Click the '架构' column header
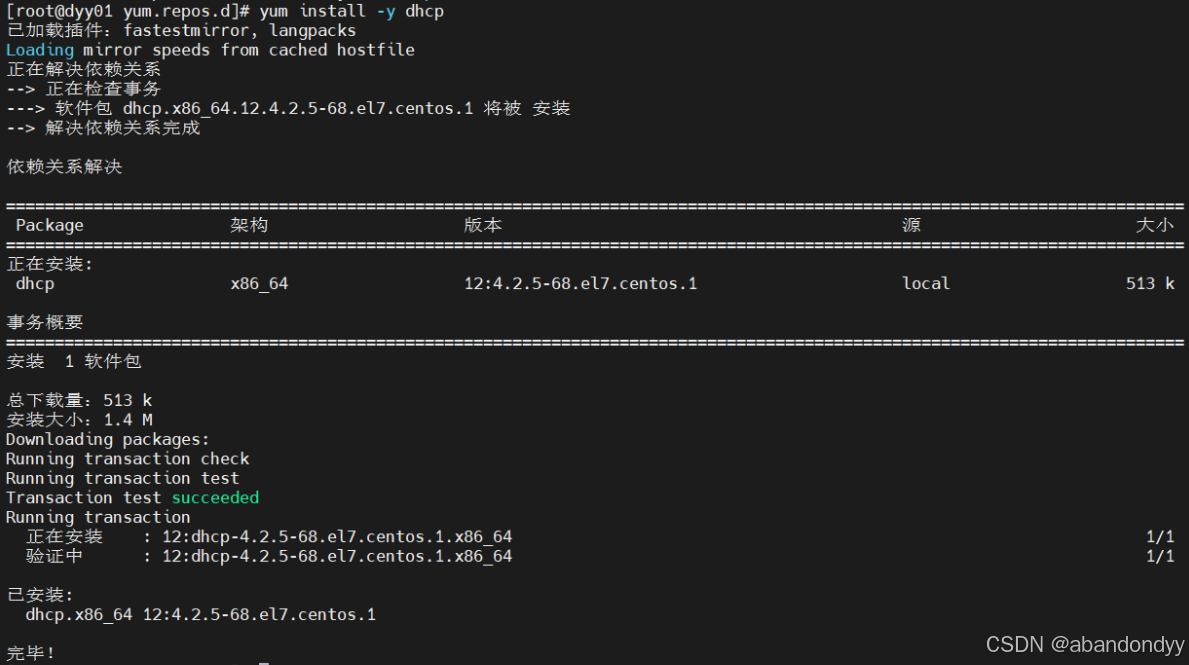 (x=249, y=225)
